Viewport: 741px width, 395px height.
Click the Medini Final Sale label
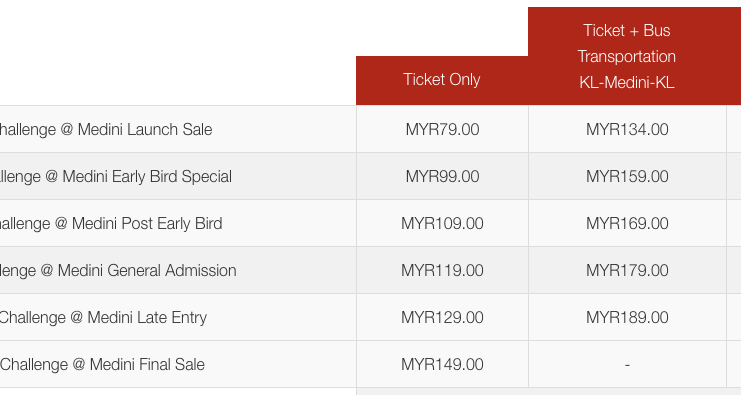point(102,365)
